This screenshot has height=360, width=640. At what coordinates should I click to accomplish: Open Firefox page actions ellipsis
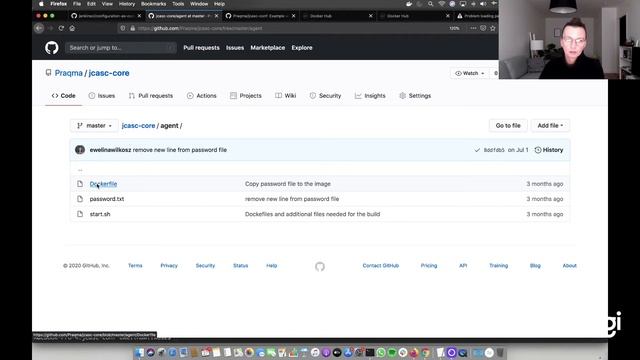tap(473, 28)
